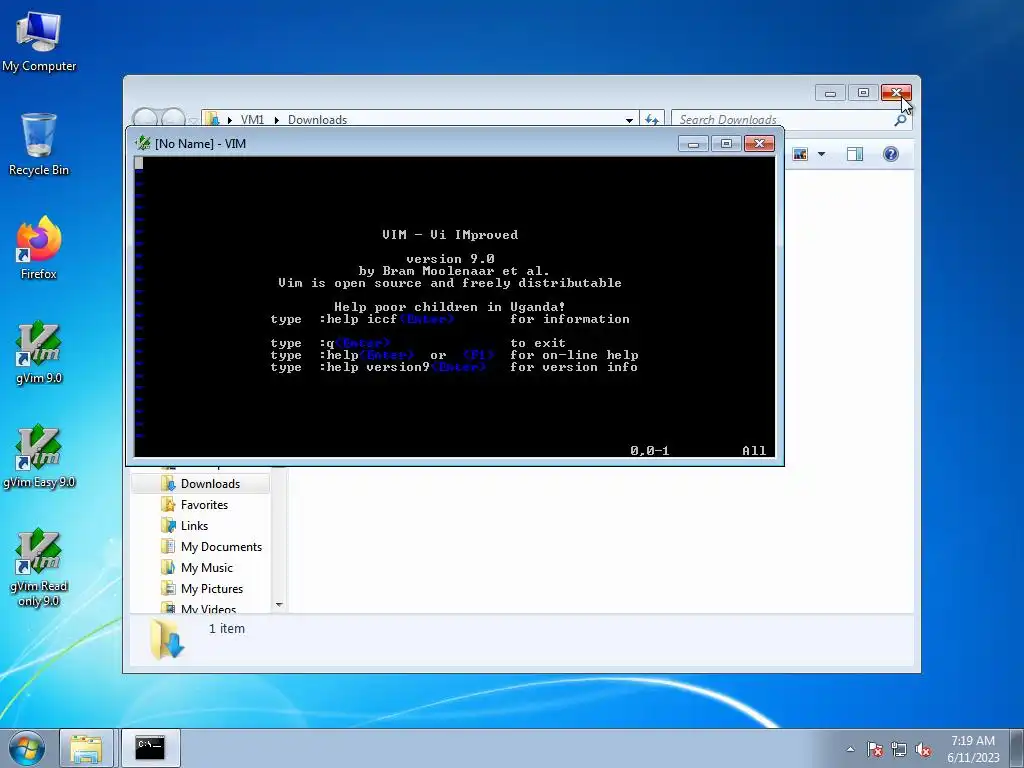
Task: Minimize the Explorer Downloads window
Action: pyautogui.click(x=830, y=93)
